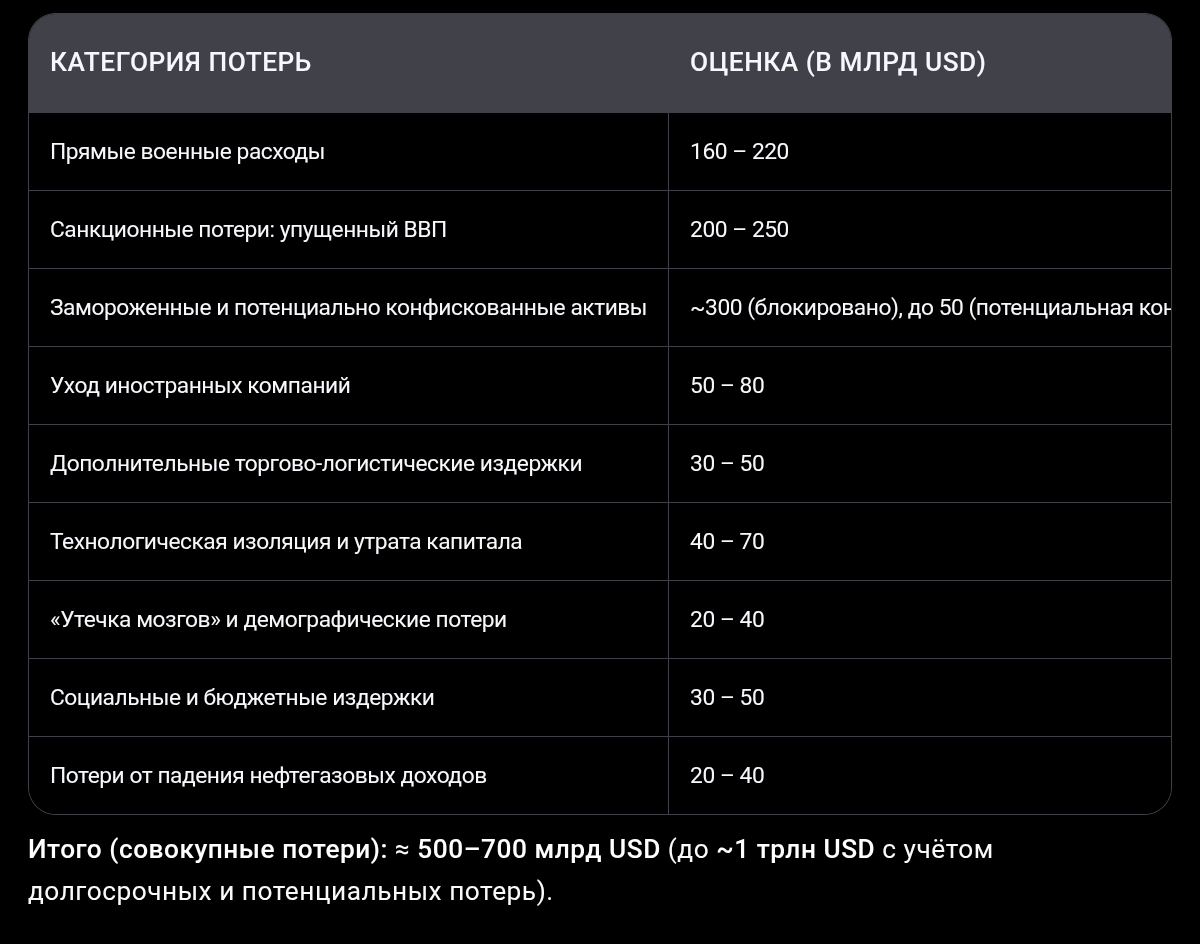Select «Санкционные потери: упущенный ВВП» cell

248,230
